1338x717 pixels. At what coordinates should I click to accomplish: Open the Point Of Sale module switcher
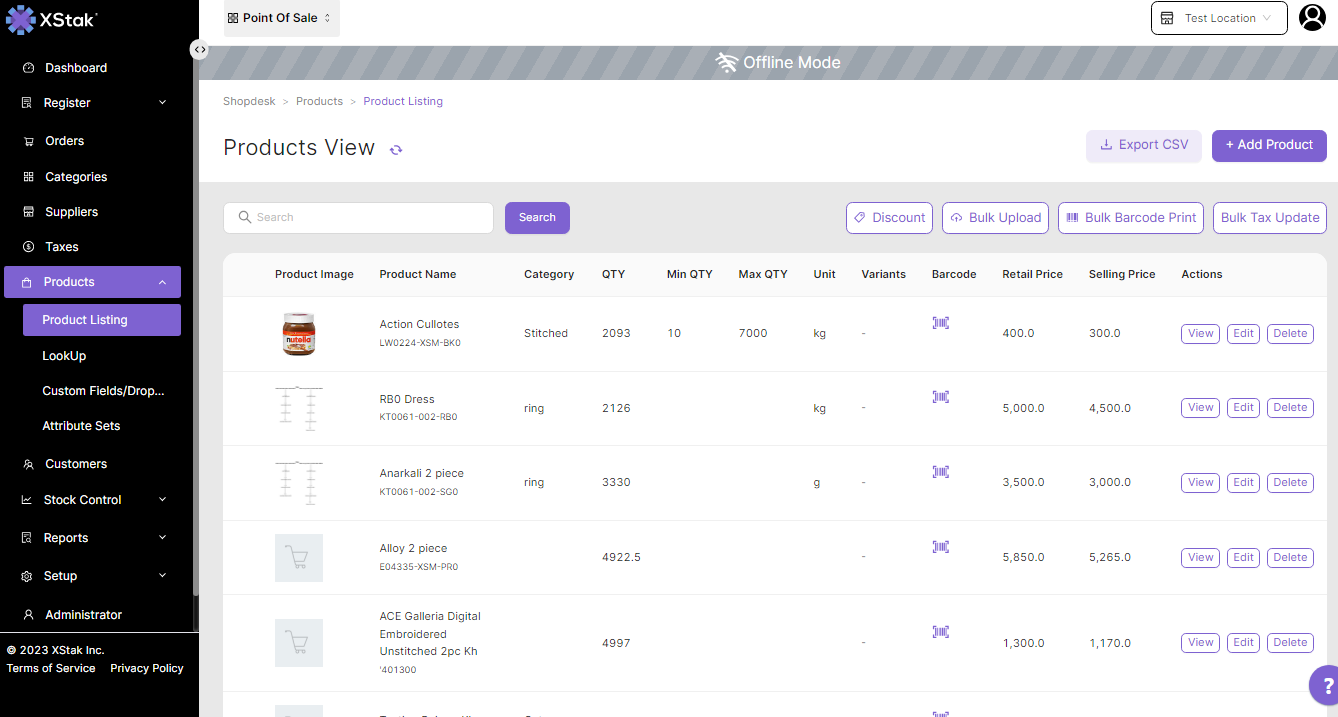281,18
